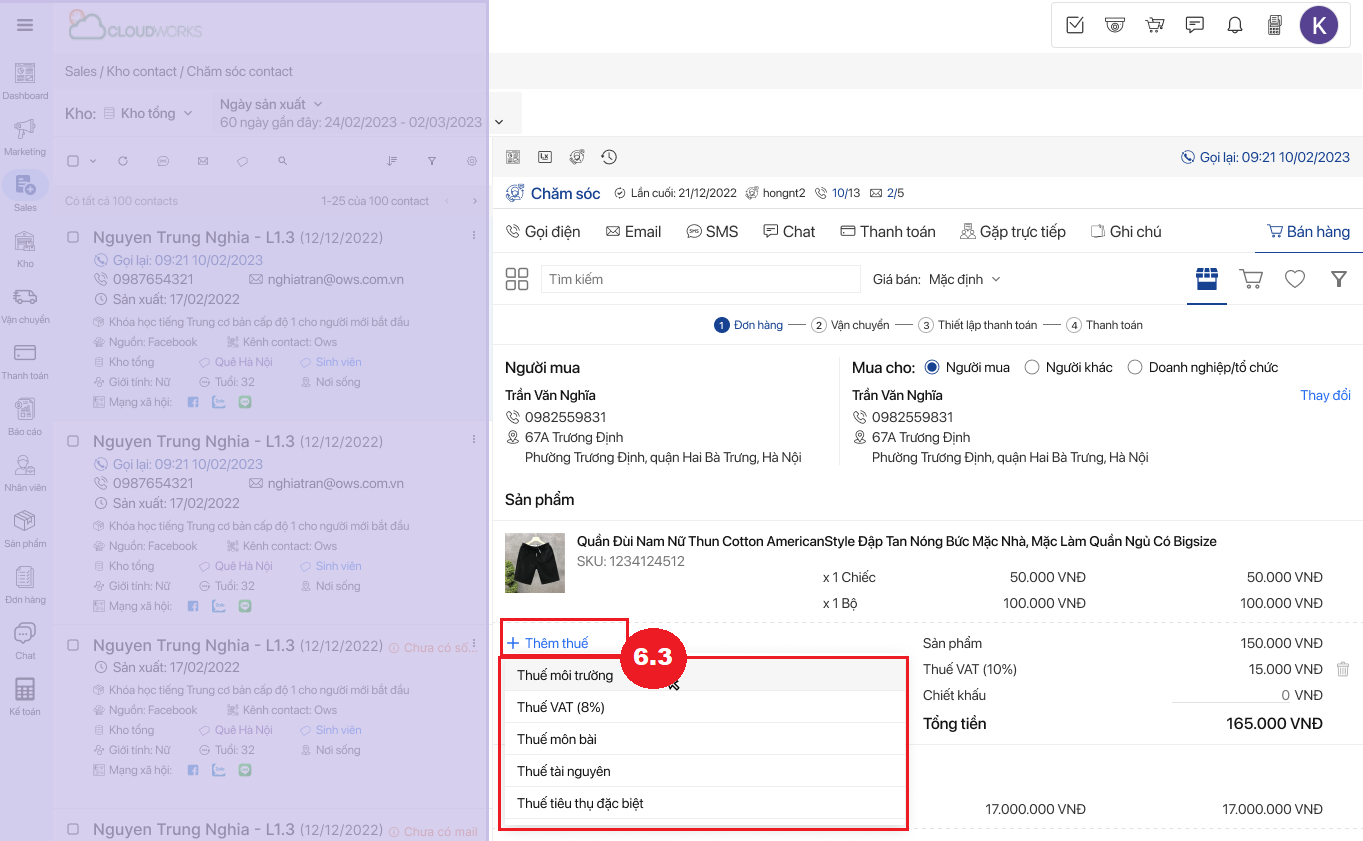Open the product filter funnel icon
Image resolution: width=1363 pixels, height=841 pixels.
(1339, 279)
